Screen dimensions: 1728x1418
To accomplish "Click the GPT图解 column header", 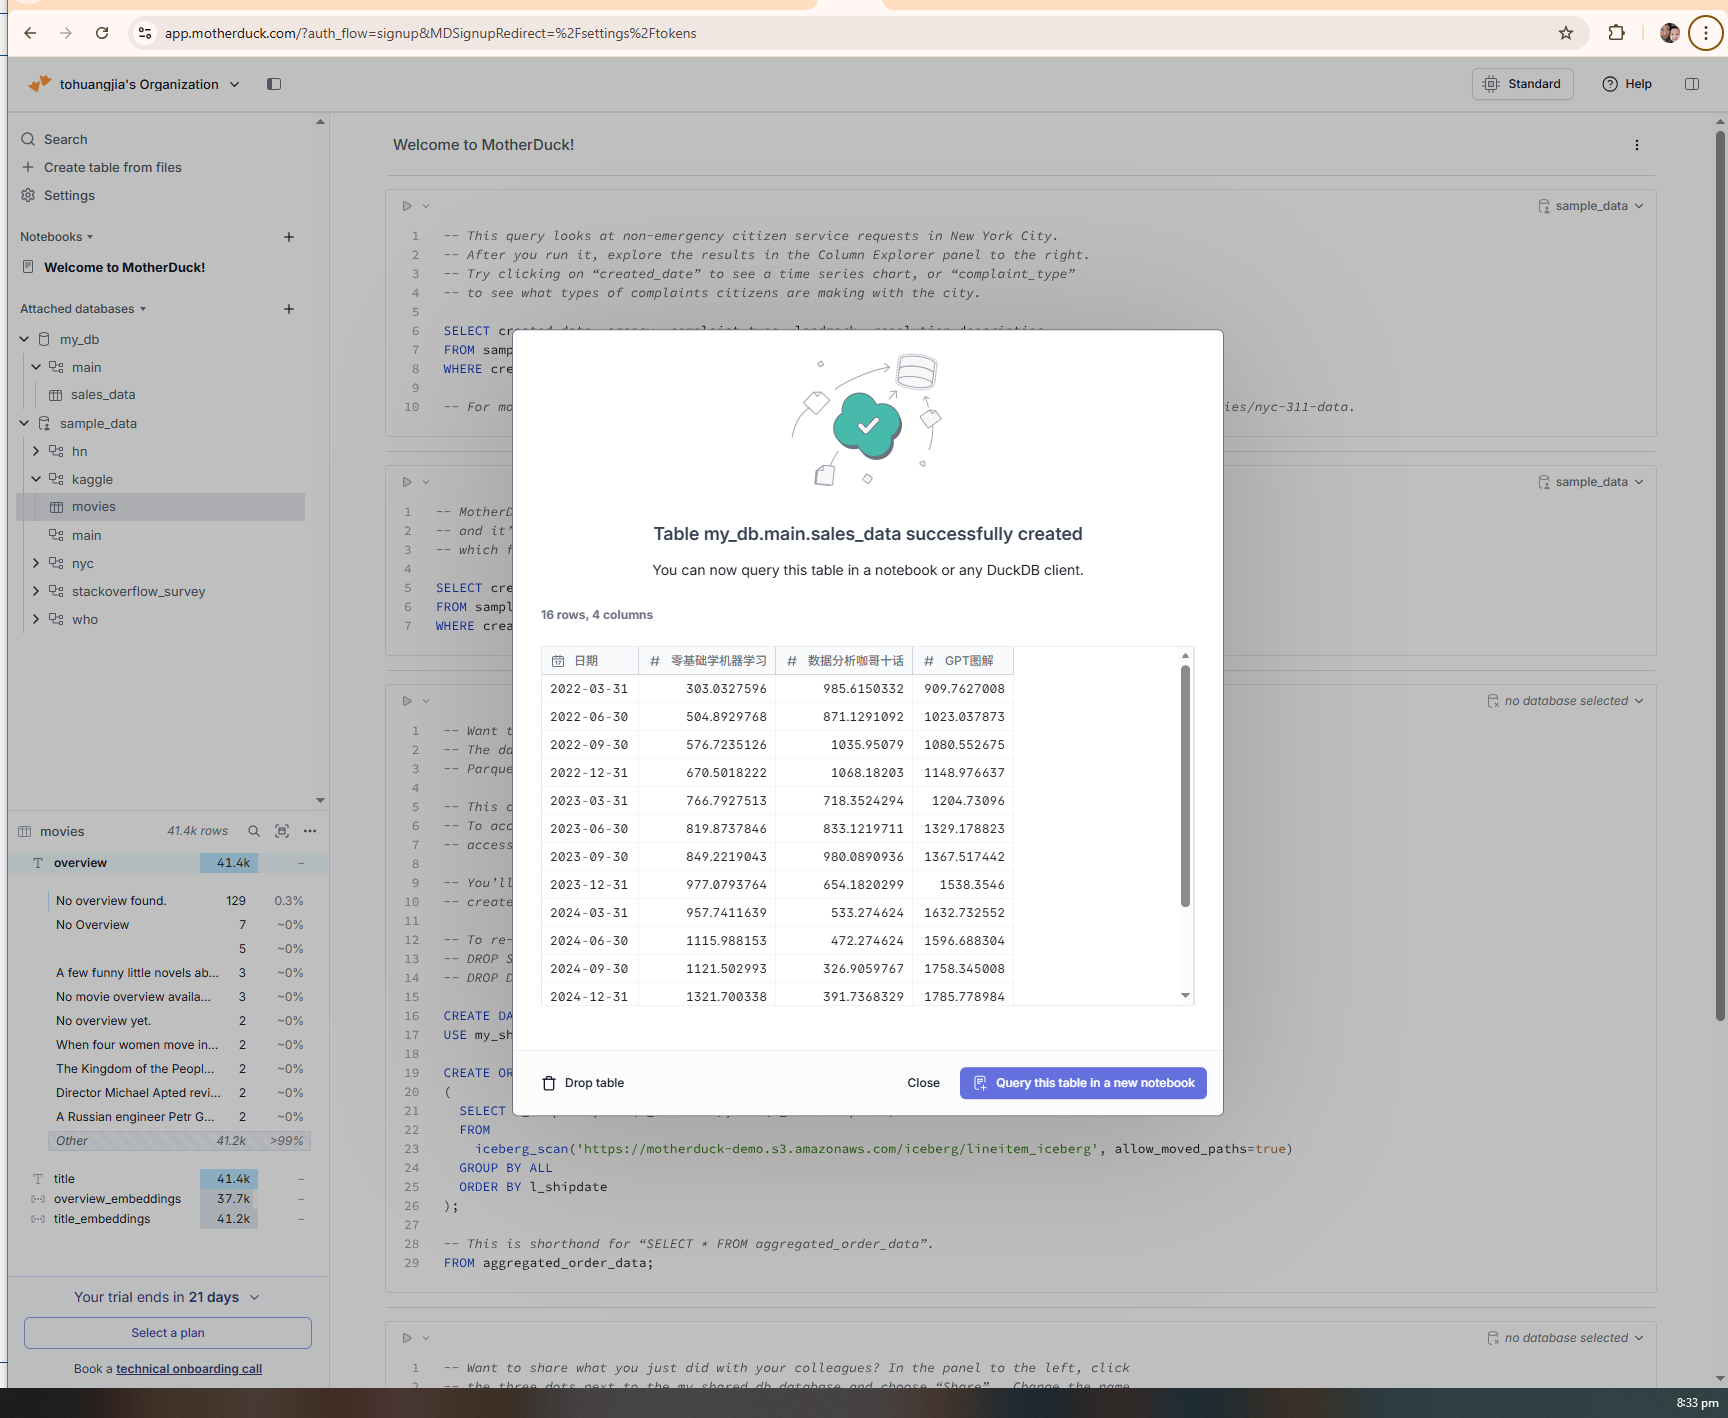I will [963, 661].
